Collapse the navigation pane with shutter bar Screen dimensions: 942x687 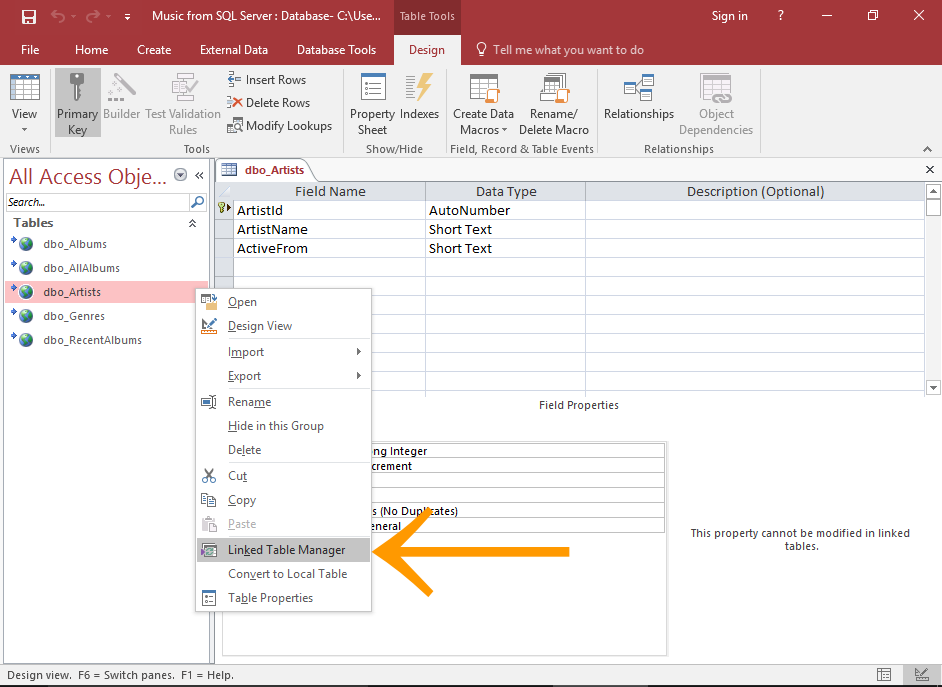(x=198, y=173)
